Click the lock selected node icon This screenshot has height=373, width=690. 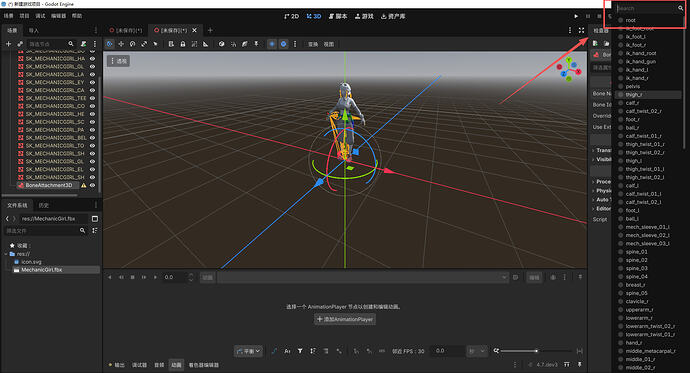pos(183,44)
